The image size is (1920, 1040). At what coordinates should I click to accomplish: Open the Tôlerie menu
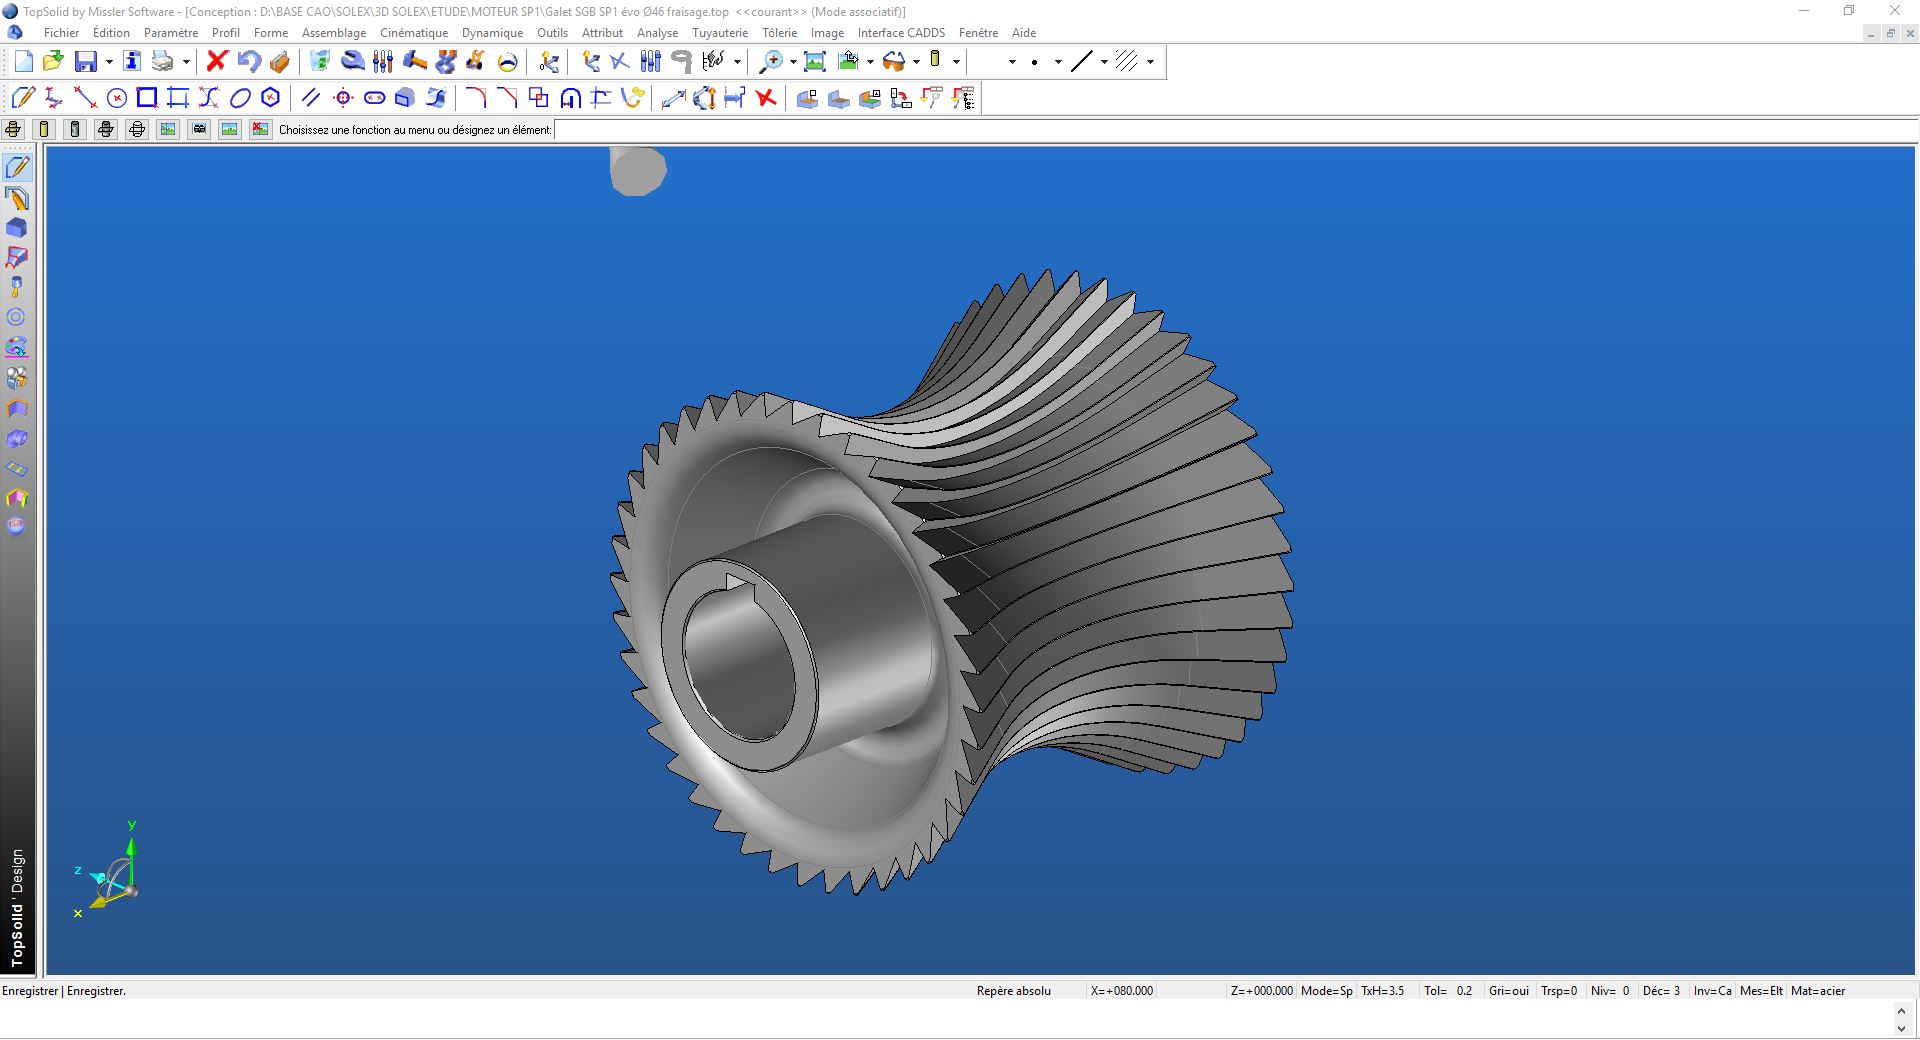(779, 33)
